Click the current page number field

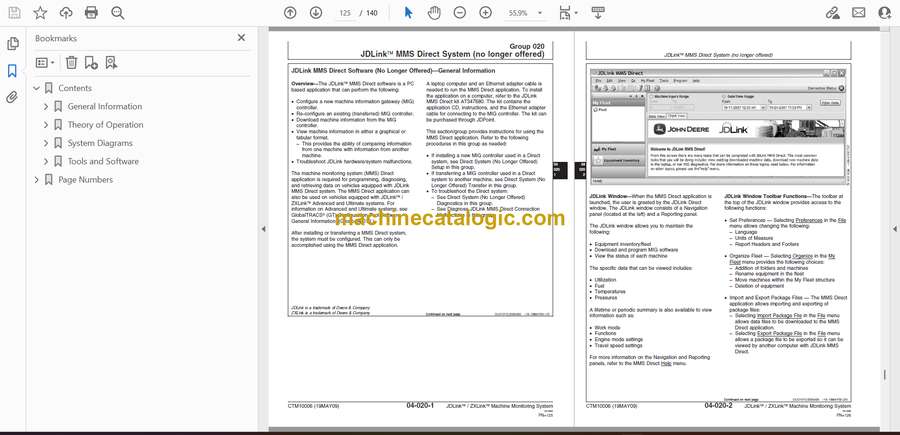coord(345,13)
